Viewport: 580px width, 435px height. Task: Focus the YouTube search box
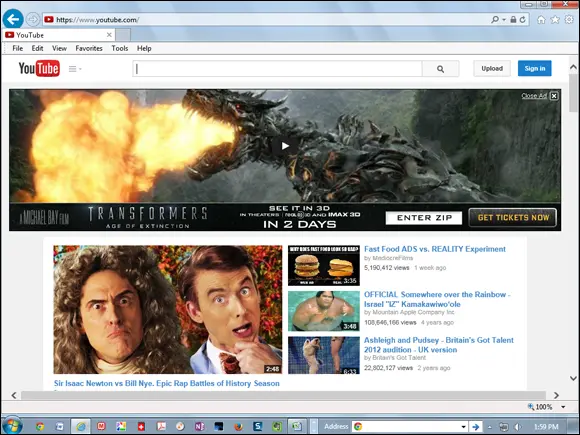click(x=277, y=69)
